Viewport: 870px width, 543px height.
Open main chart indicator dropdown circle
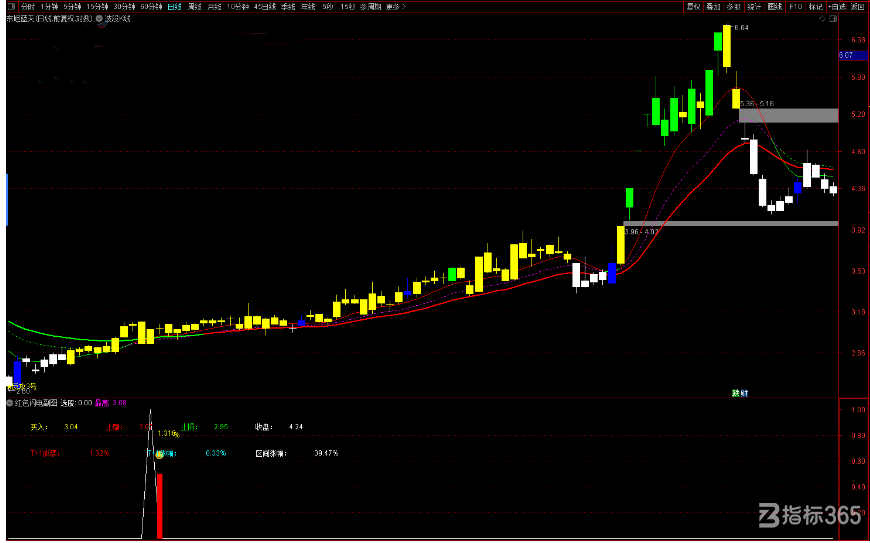tap(100, 18)
